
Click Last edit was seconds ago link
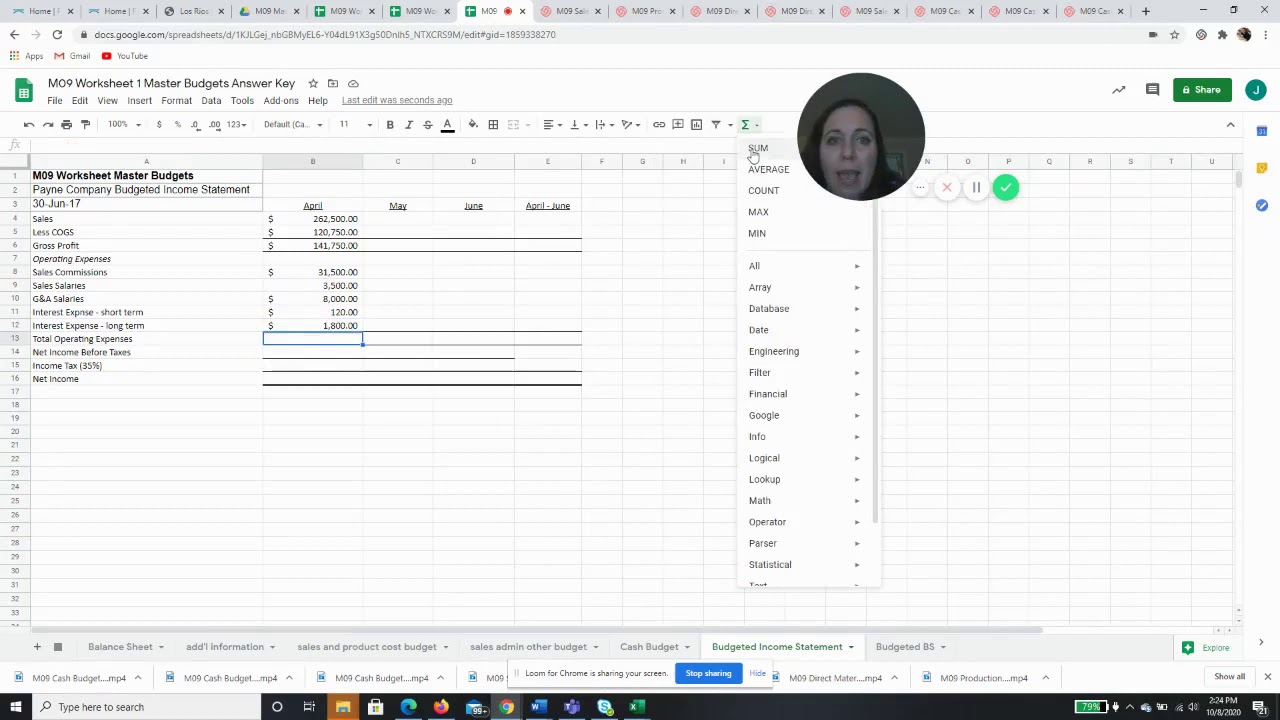point(397,100)
